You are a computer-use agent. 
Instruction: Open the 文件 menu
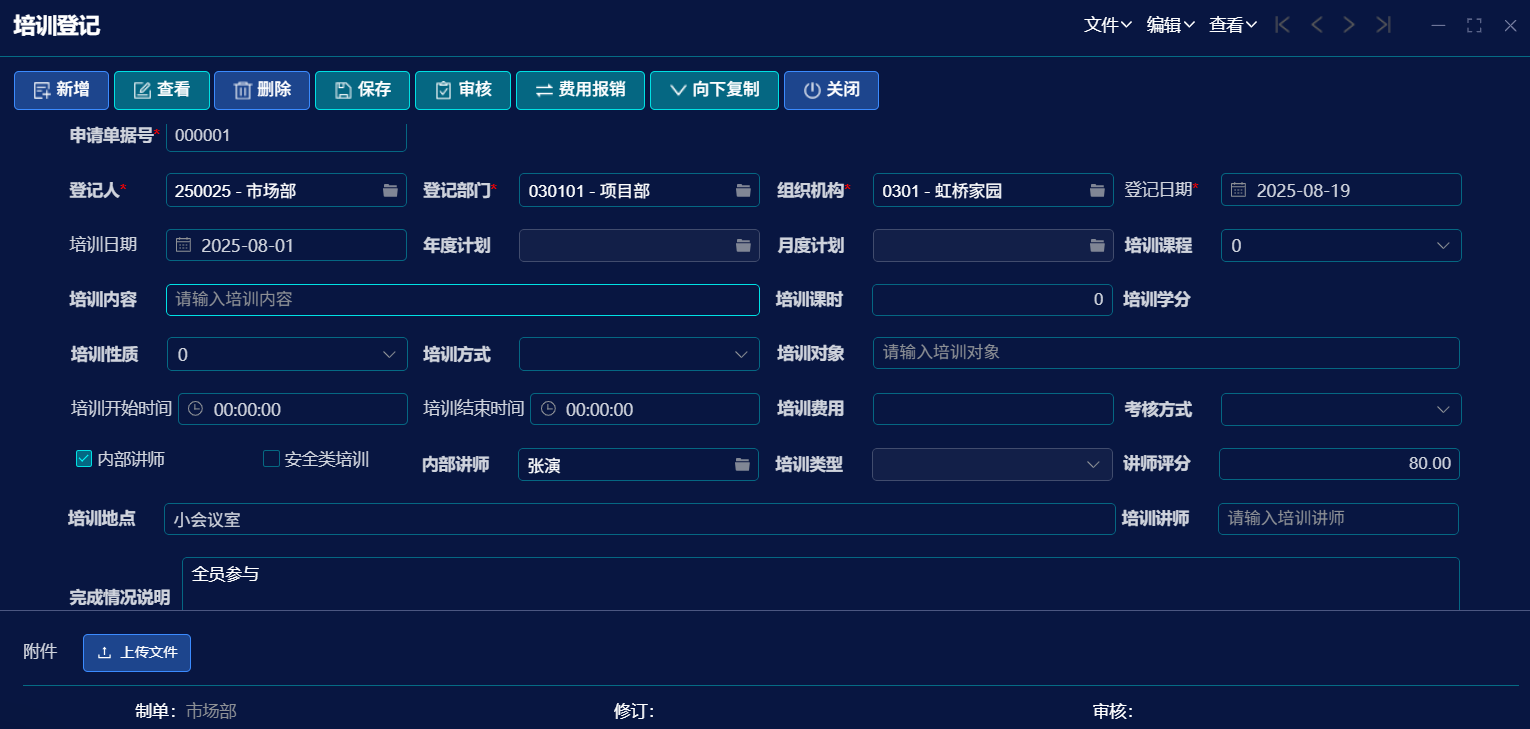click(1107, 25)
